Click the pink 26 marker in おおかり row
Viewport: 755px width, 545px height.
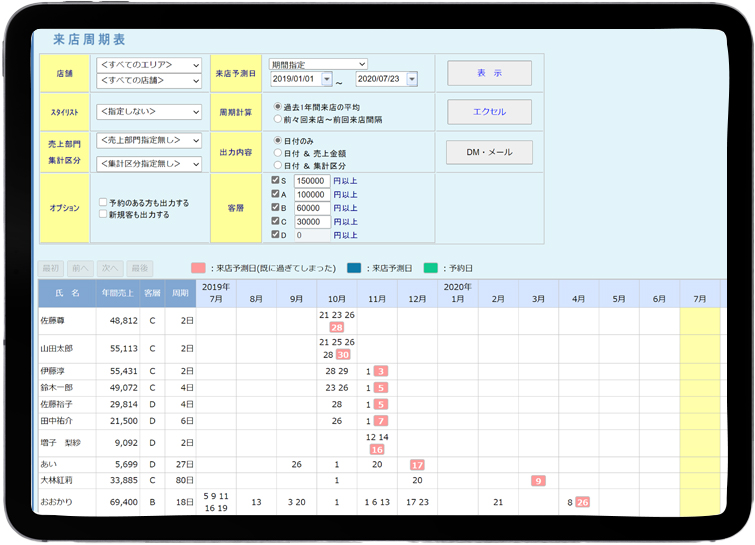pos(582,502)
